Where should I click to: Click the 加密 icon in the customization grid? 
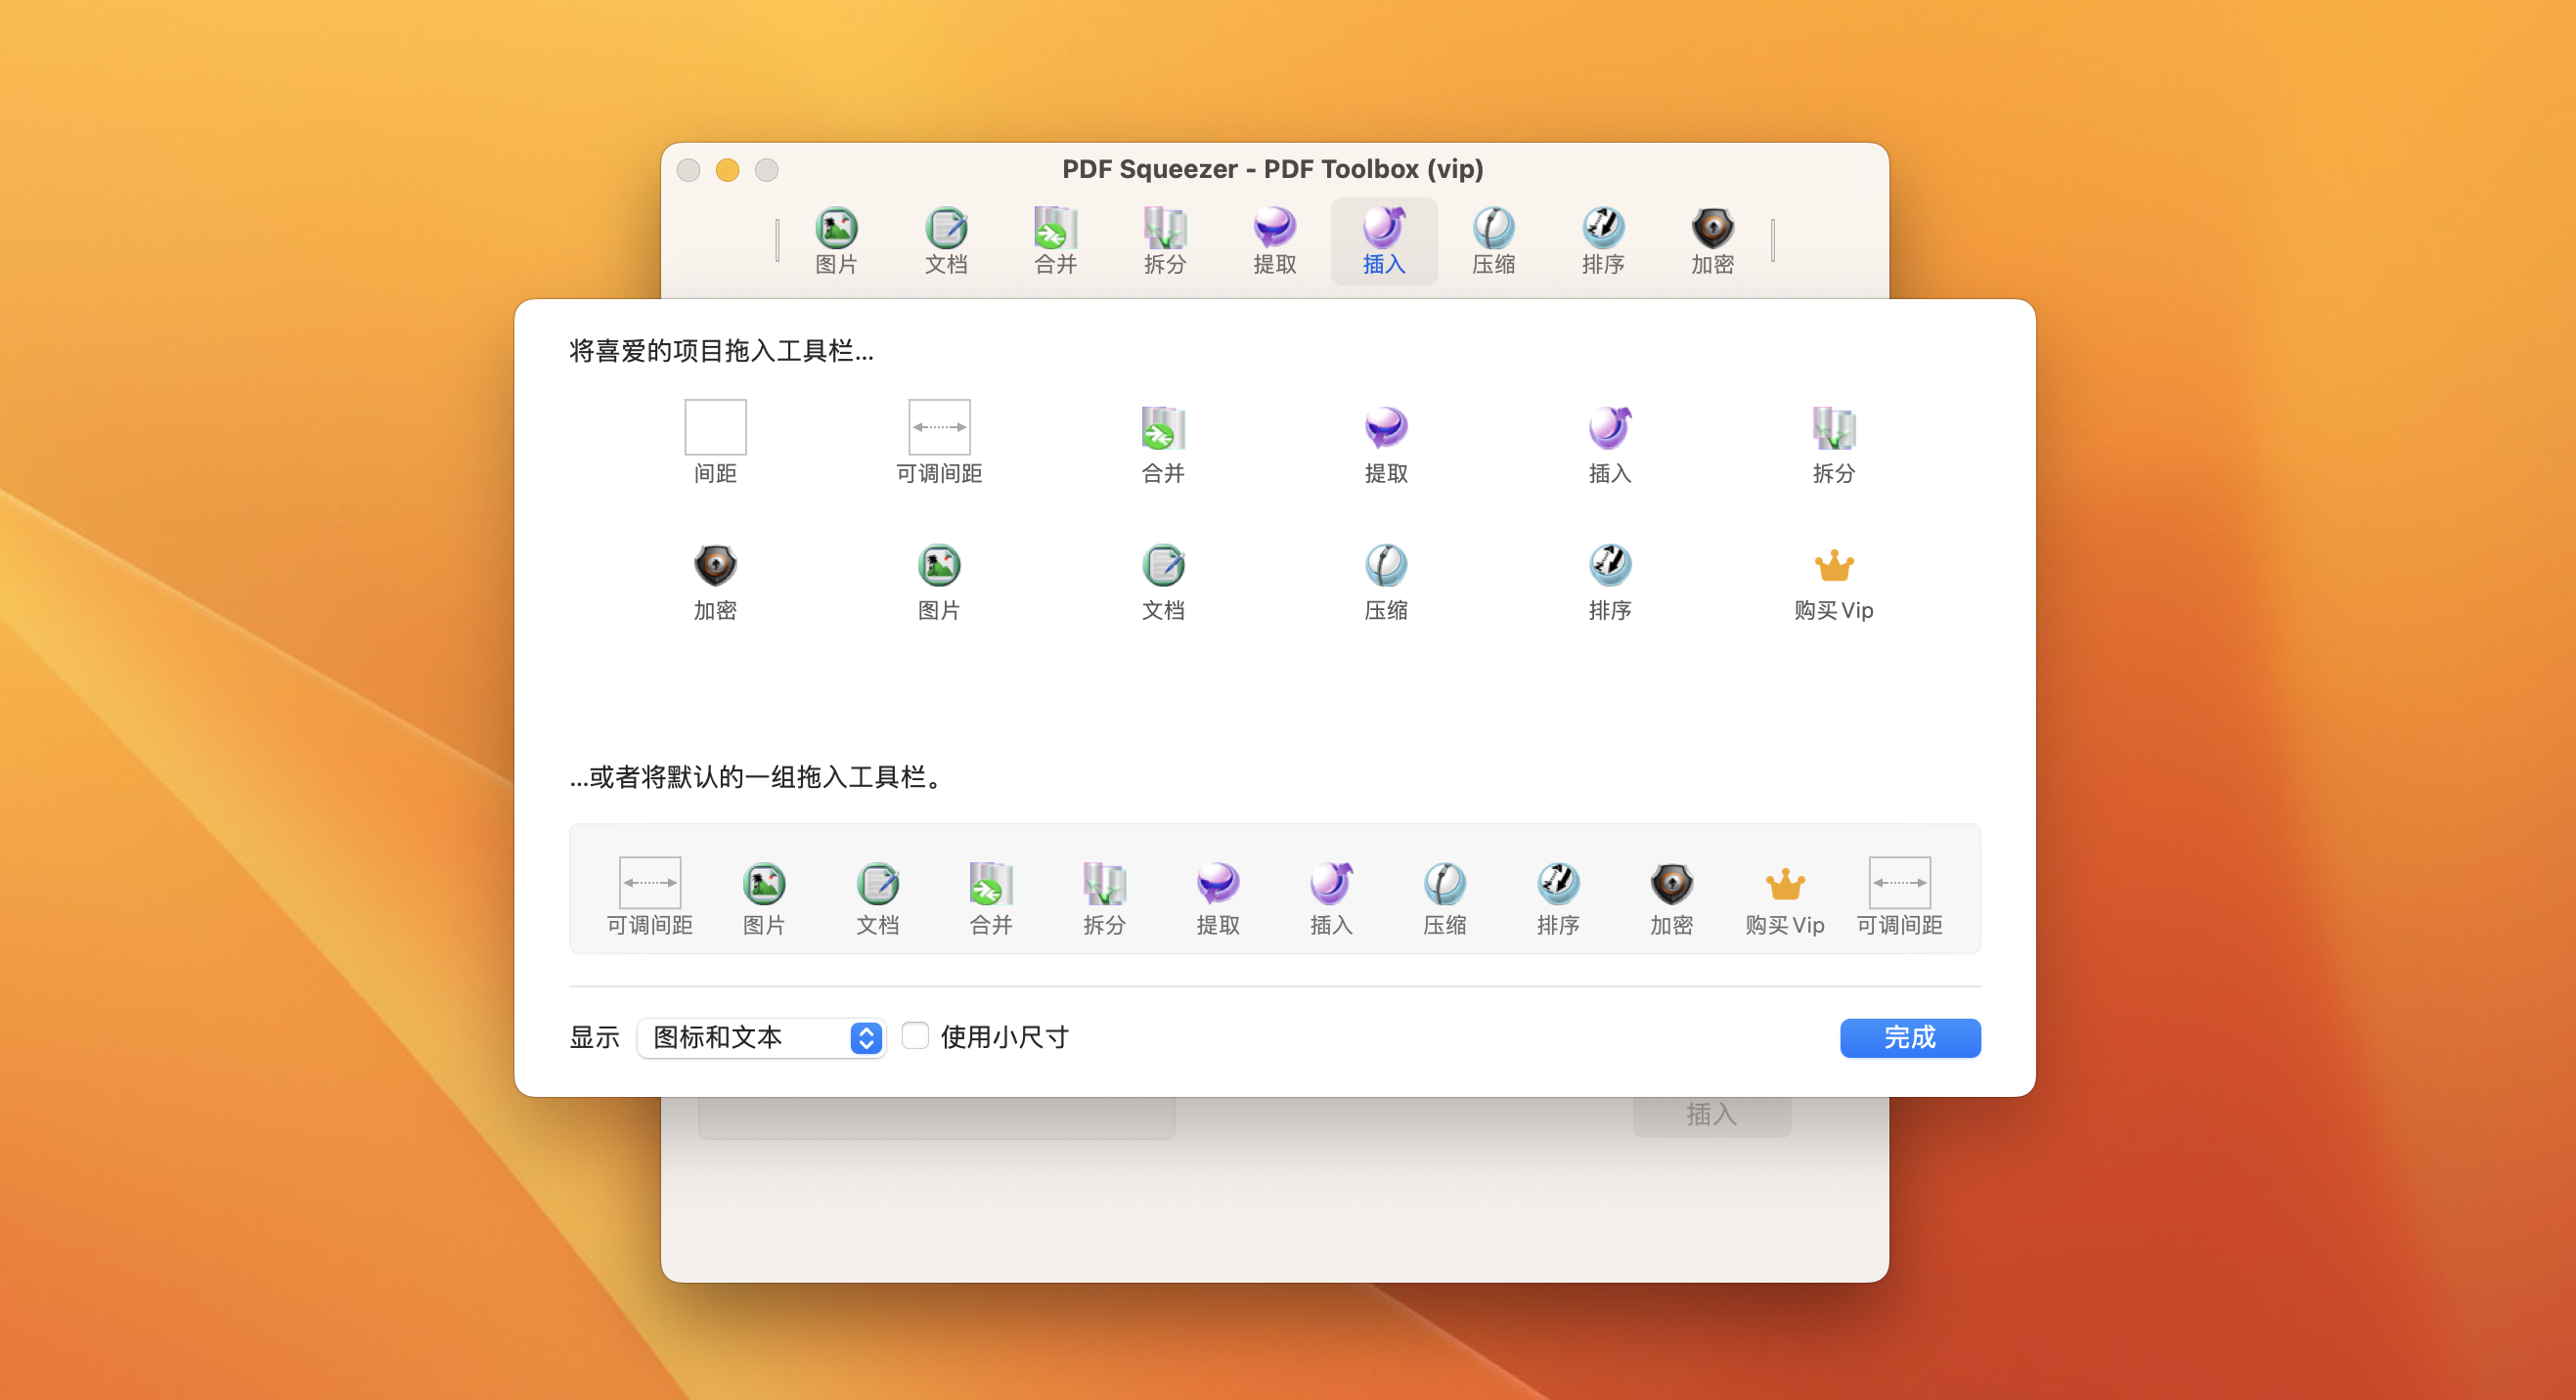tap(715, 566)
